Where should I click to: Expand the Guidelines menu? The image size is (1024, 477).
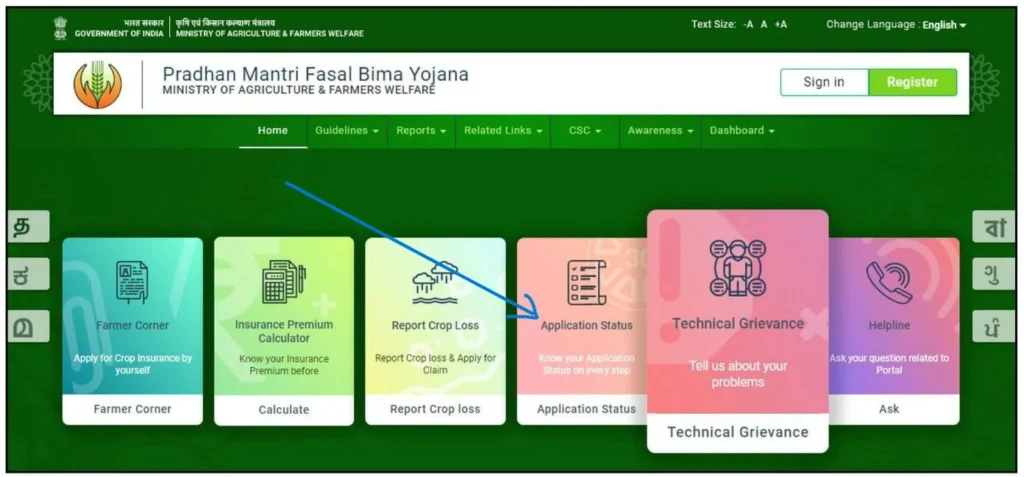tap(347, 131)
